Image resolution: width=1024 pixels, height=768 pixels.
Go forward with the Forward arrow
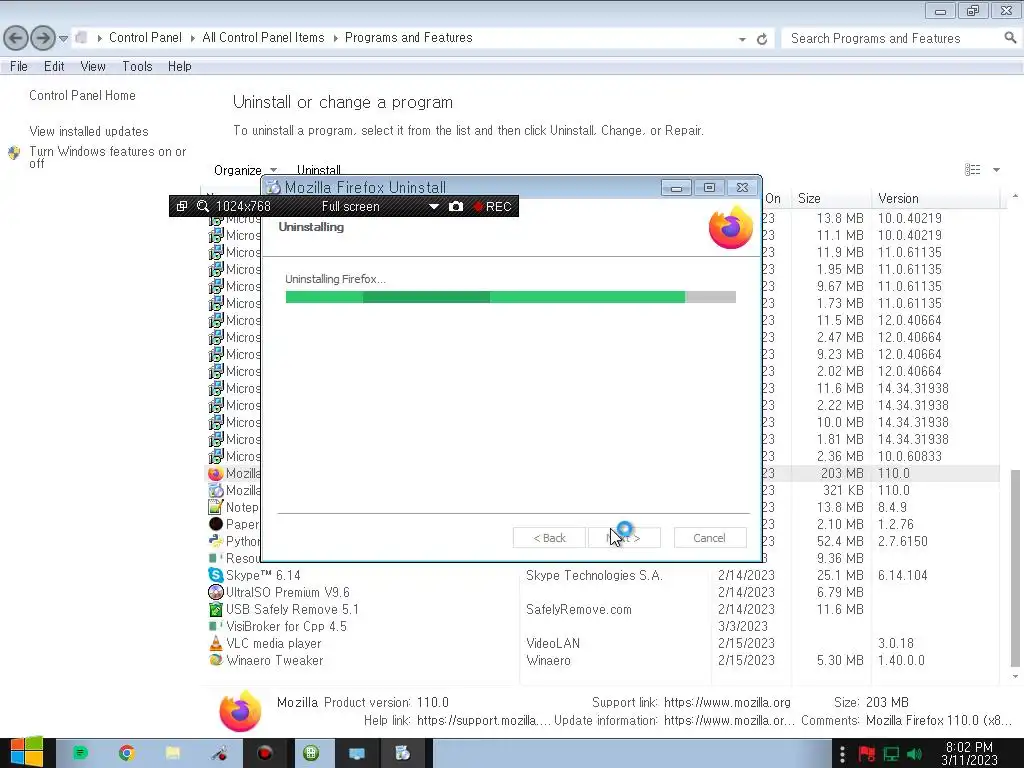pyautogui.click(x=43, y=38)
